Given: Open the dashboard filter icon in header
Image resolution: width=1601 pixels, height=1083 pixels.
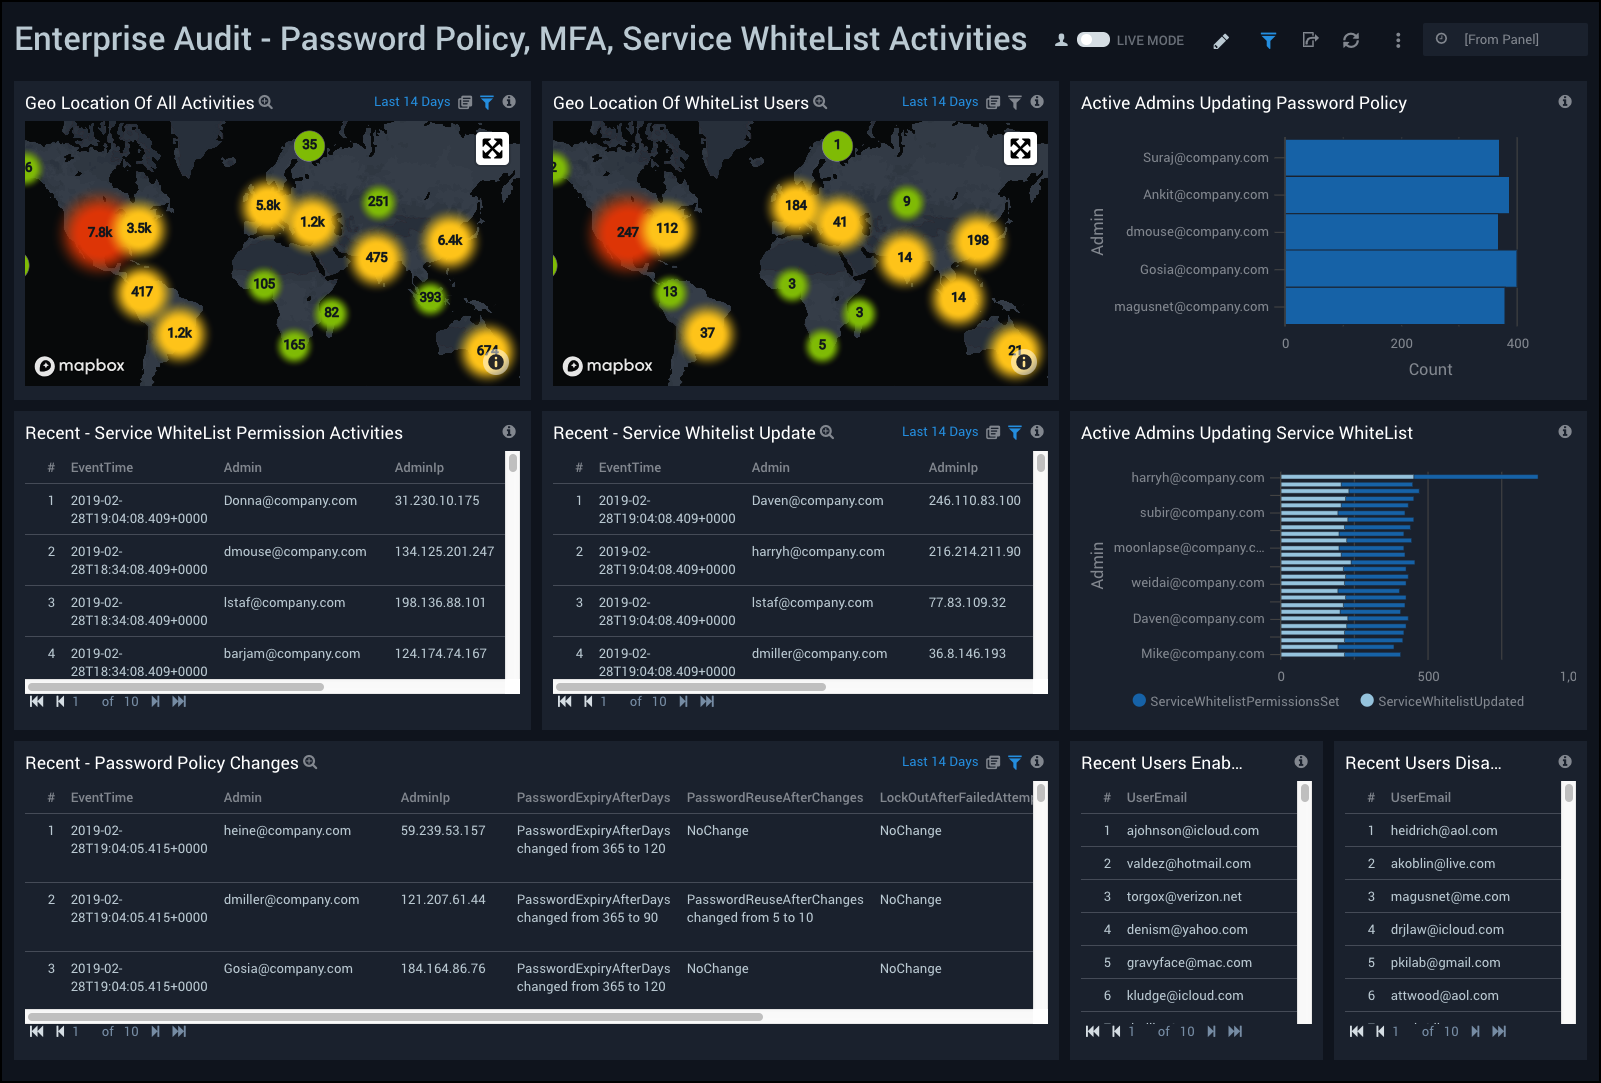Looking at the screenshot, I should click(x=1268, y=41).
